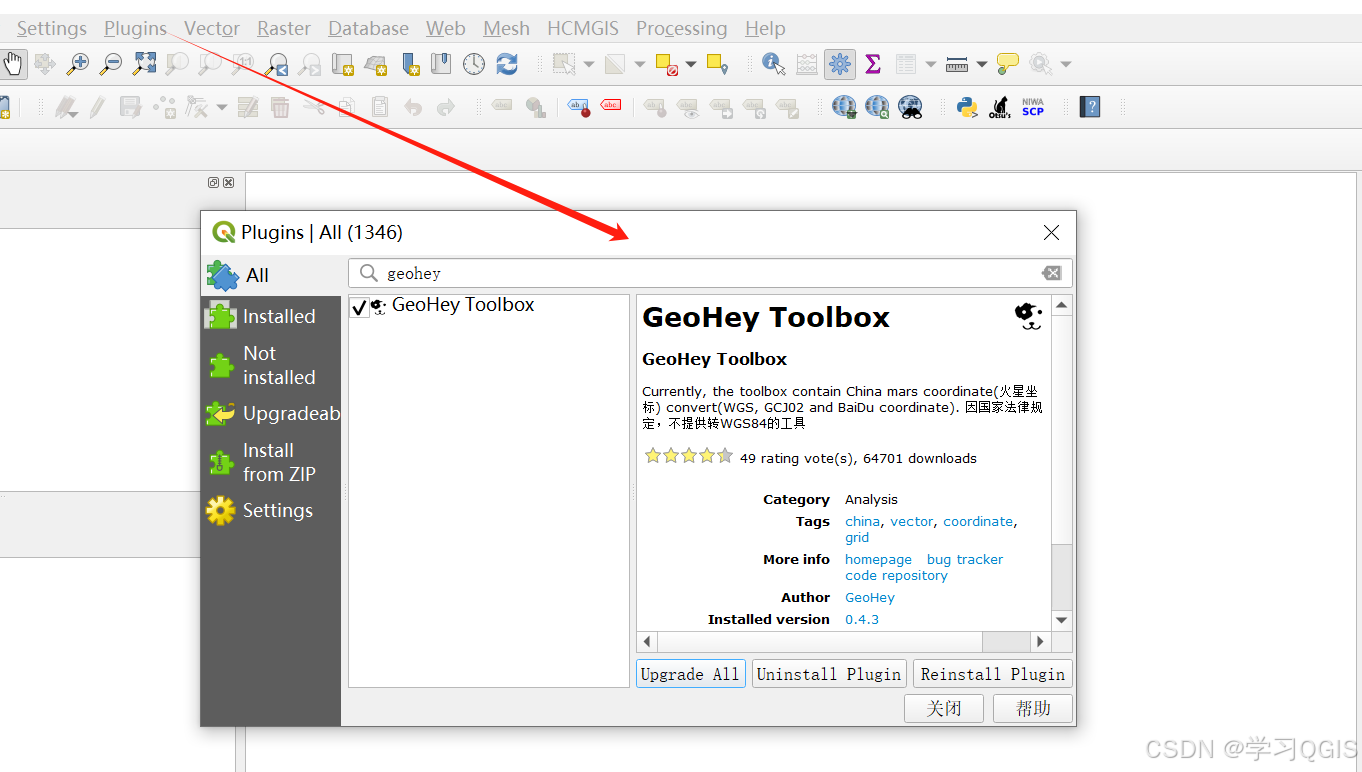Show the Spatial Bookmarks panel
The image size is (1362, 772).
click(x=441, y=64)
